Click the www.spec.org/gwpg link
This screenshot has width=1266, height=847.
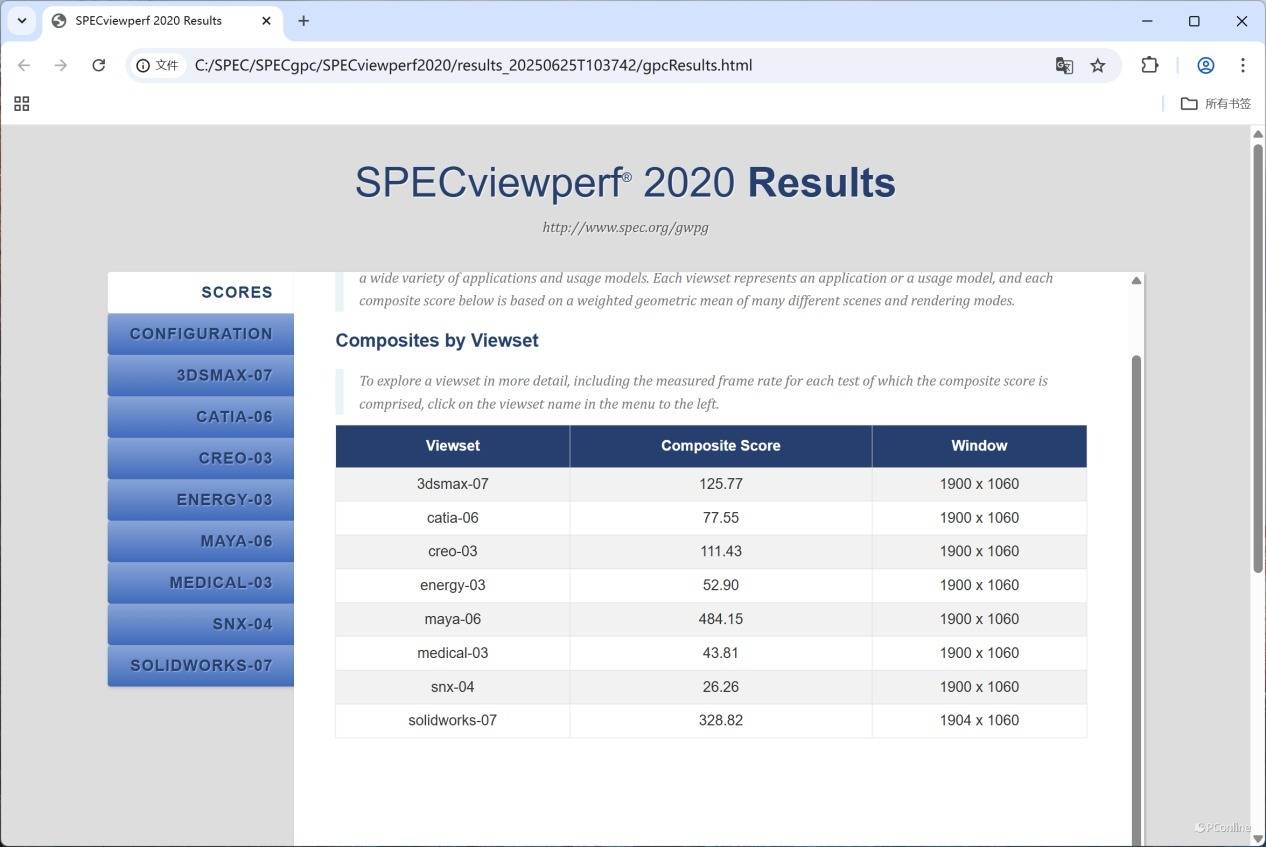pyautogui.click(x=625, y=227)
